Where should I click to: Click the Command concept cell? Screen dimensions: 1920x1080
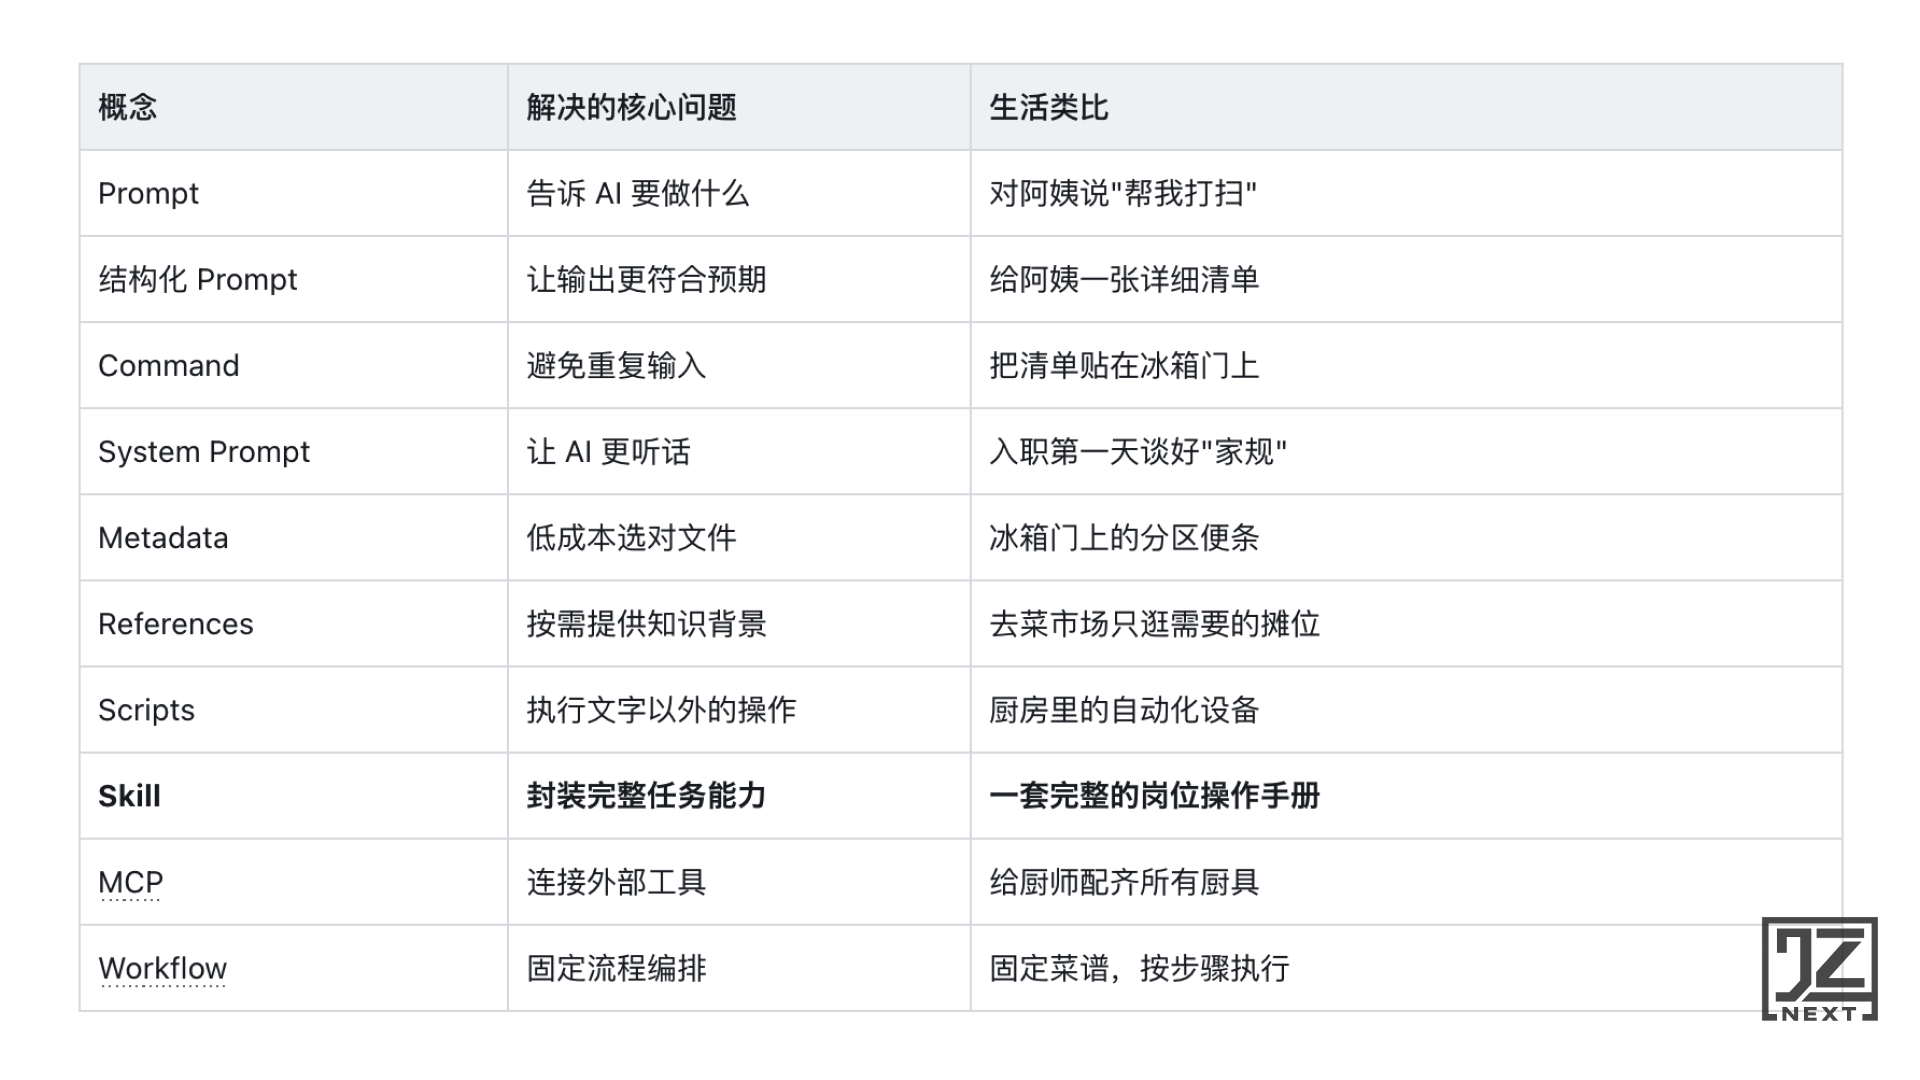(169, 365)
